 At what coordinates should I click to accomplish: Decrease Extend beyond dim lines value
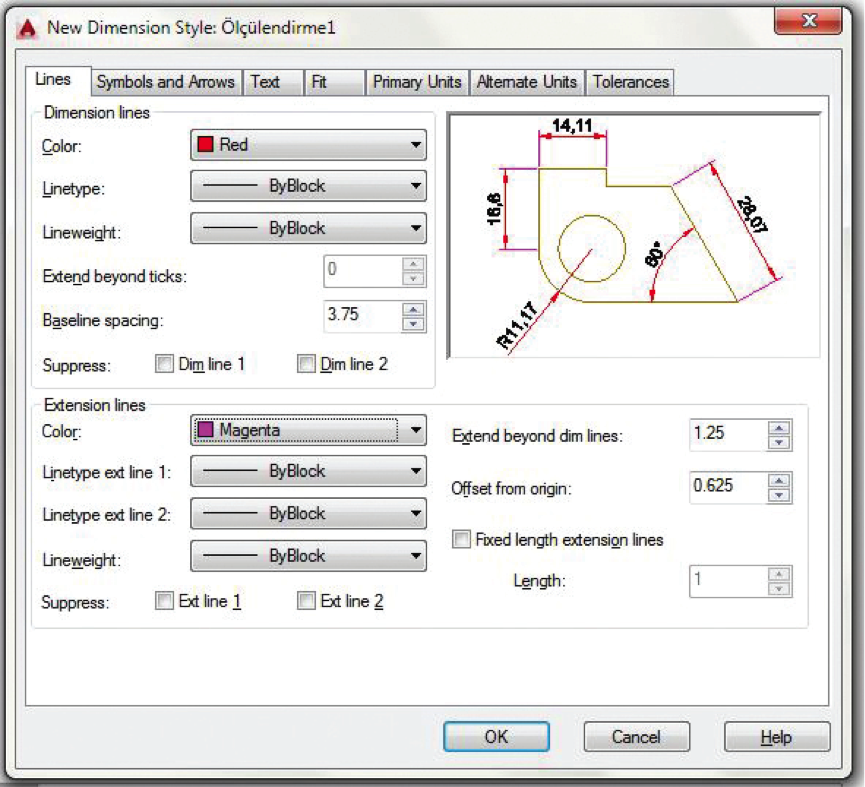click(x=780, y=442)
